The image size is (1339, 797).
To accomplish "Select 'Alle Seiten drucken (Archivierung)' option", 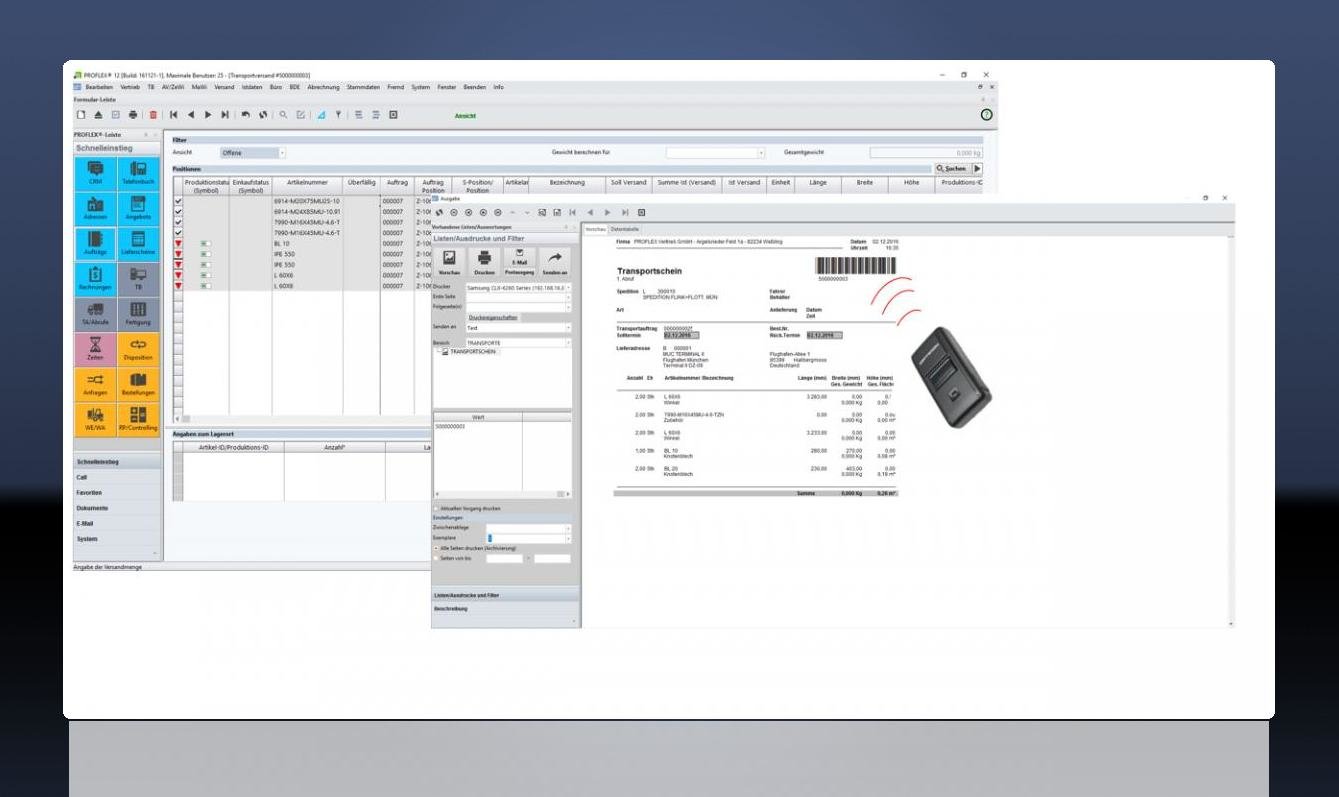I will tap(437, 548).
